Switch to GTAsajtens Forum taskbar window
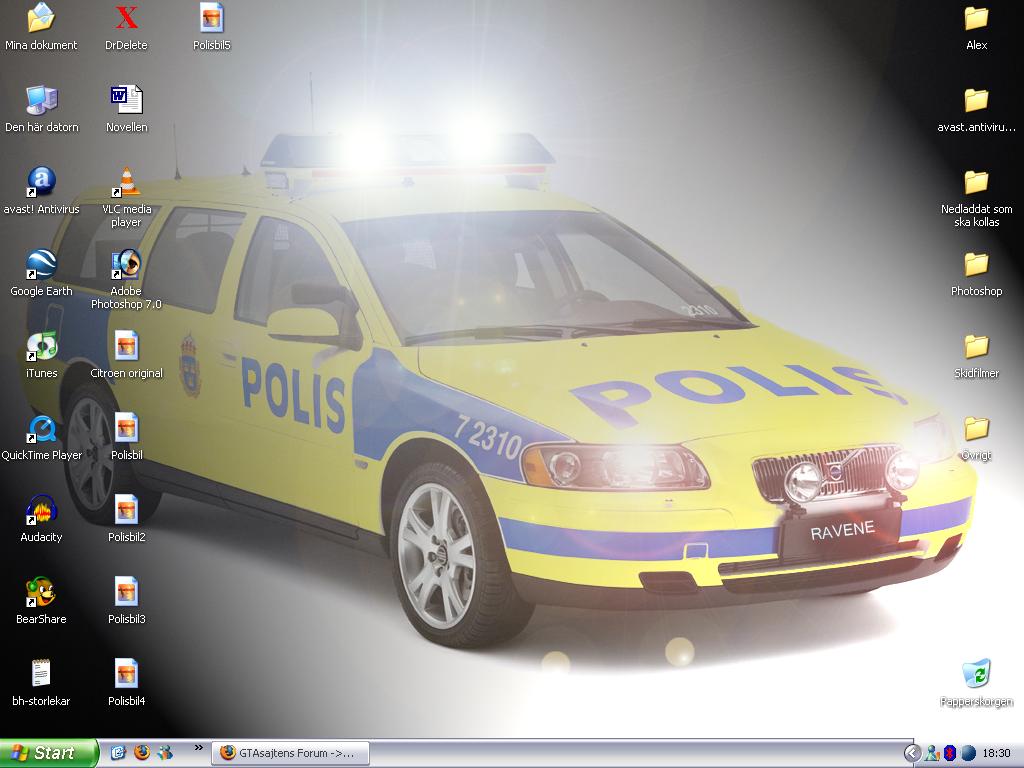Viewport: 1024px width, 768px height. click(x=291, y=753)
